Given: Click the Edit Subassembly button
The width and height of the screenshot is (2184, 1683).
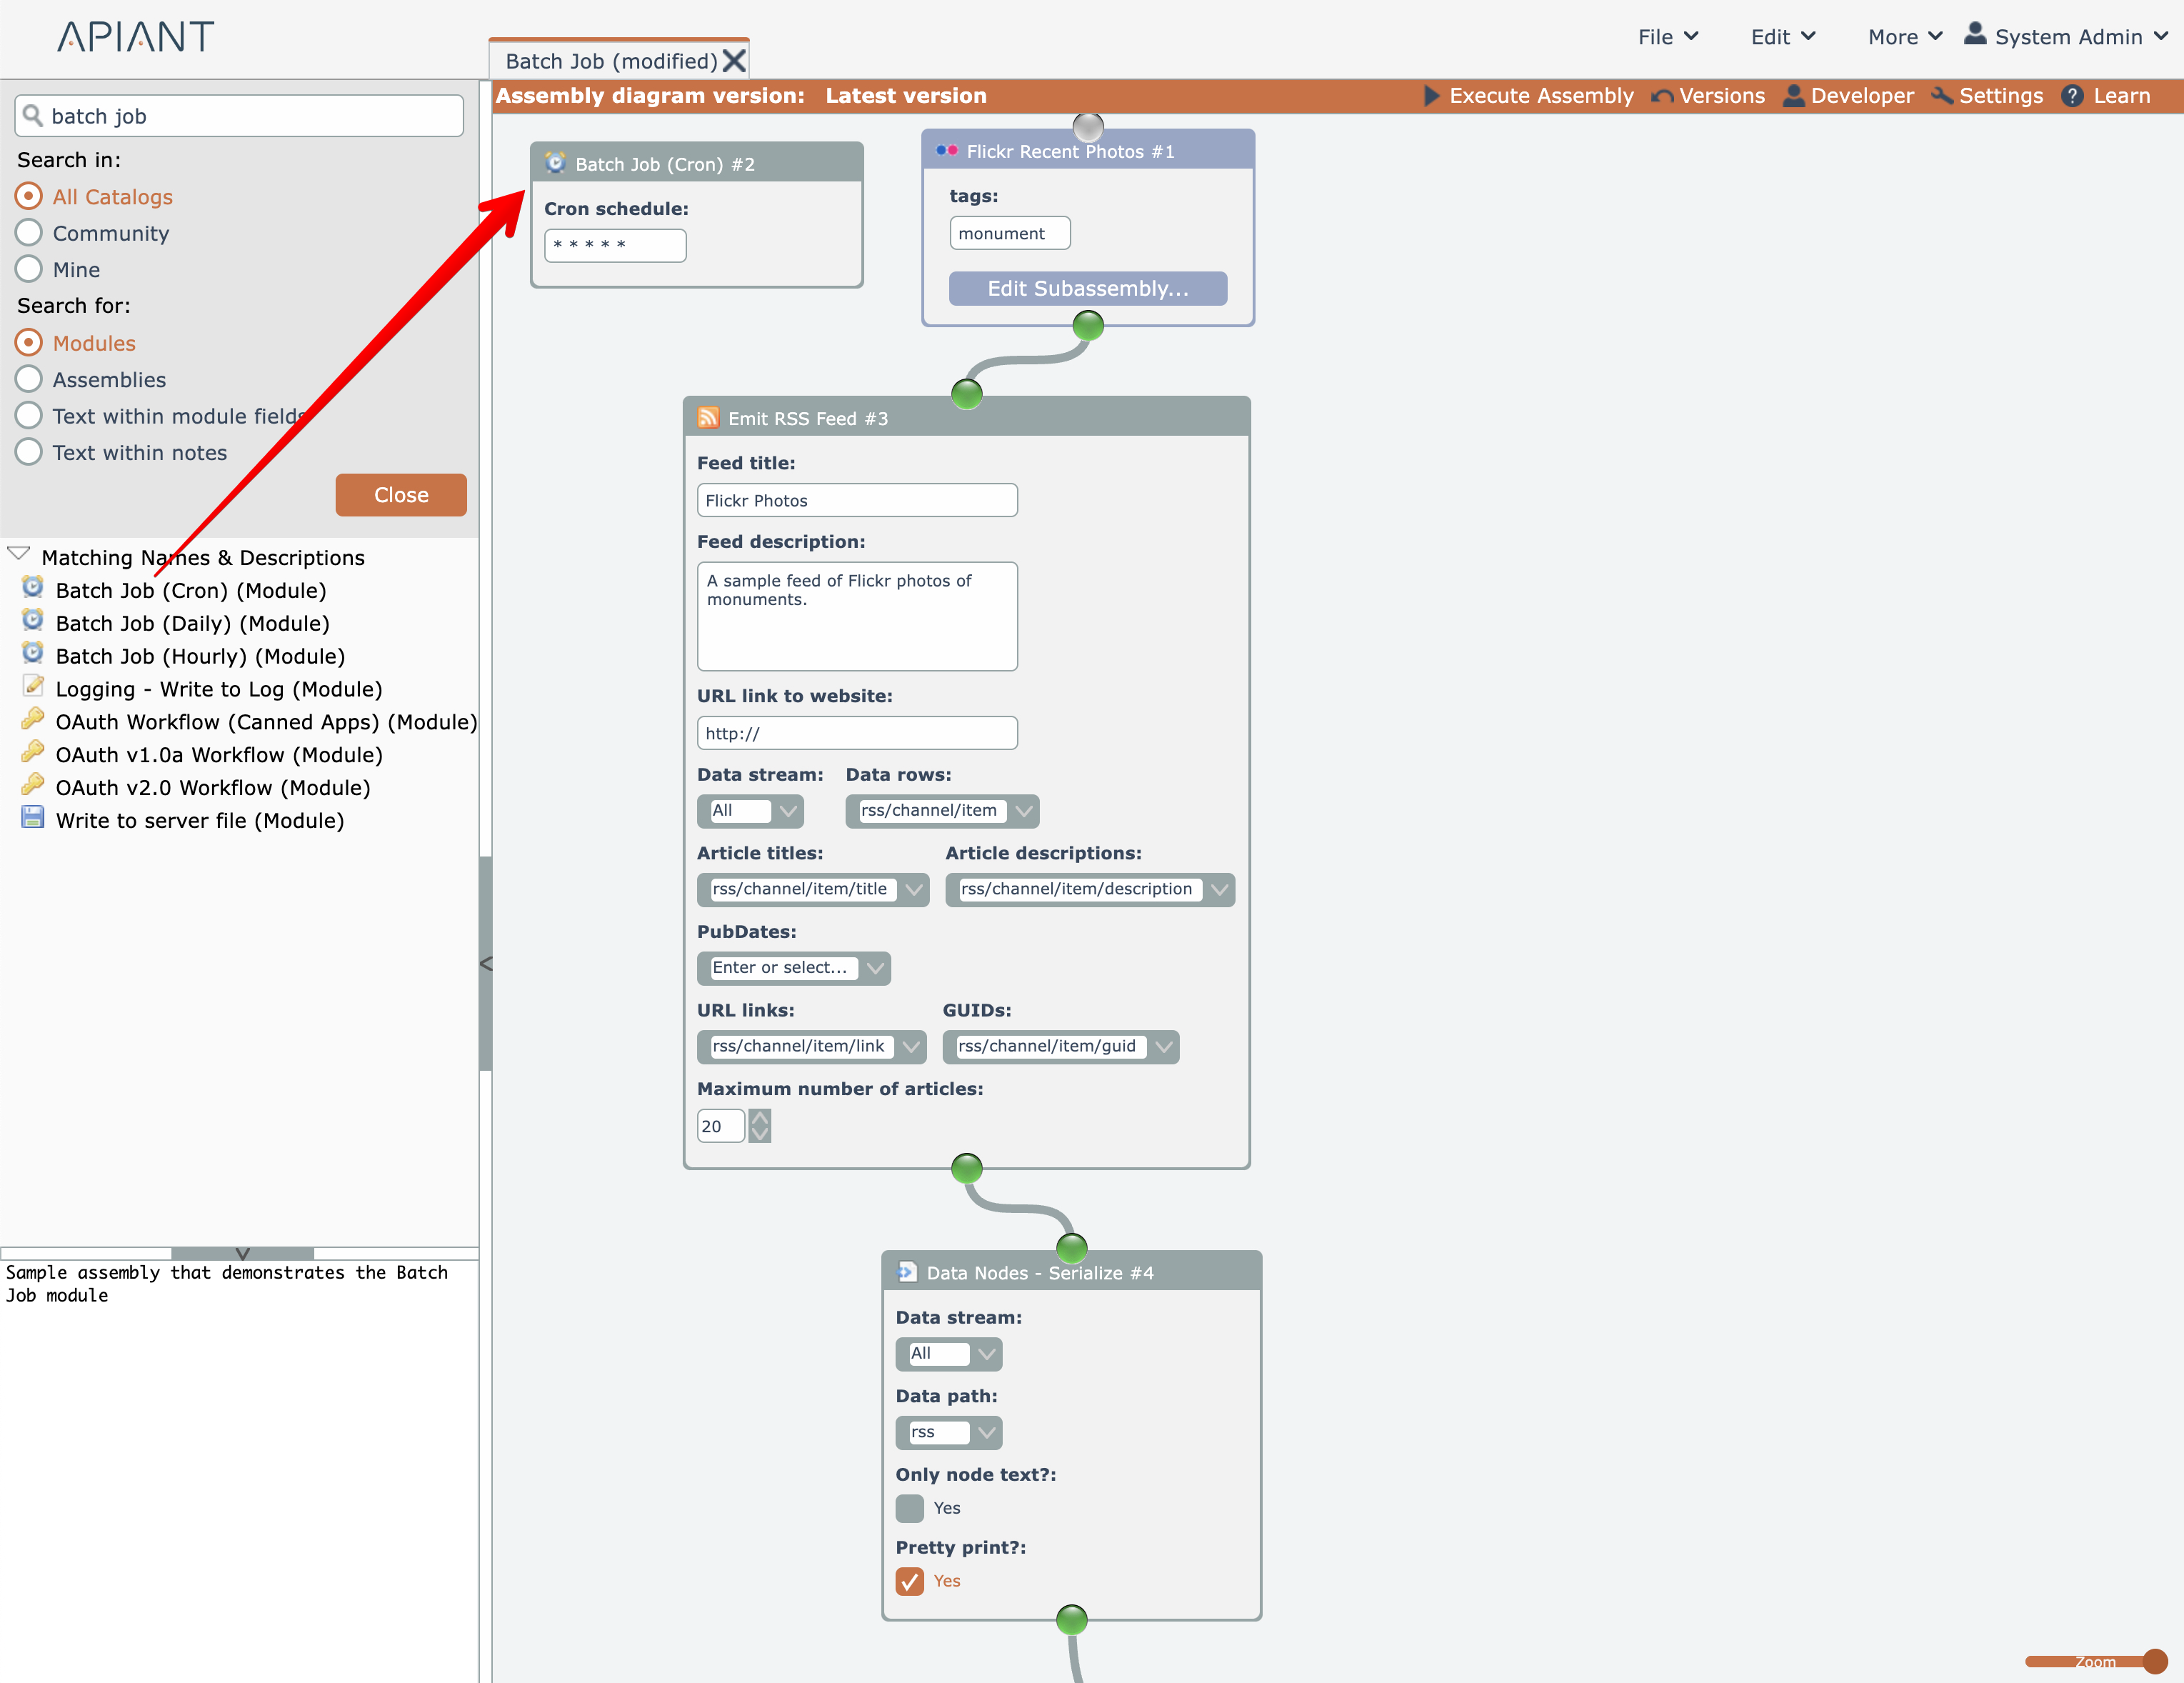Looking at the screenshot, I should click(x=1087, y=289).
